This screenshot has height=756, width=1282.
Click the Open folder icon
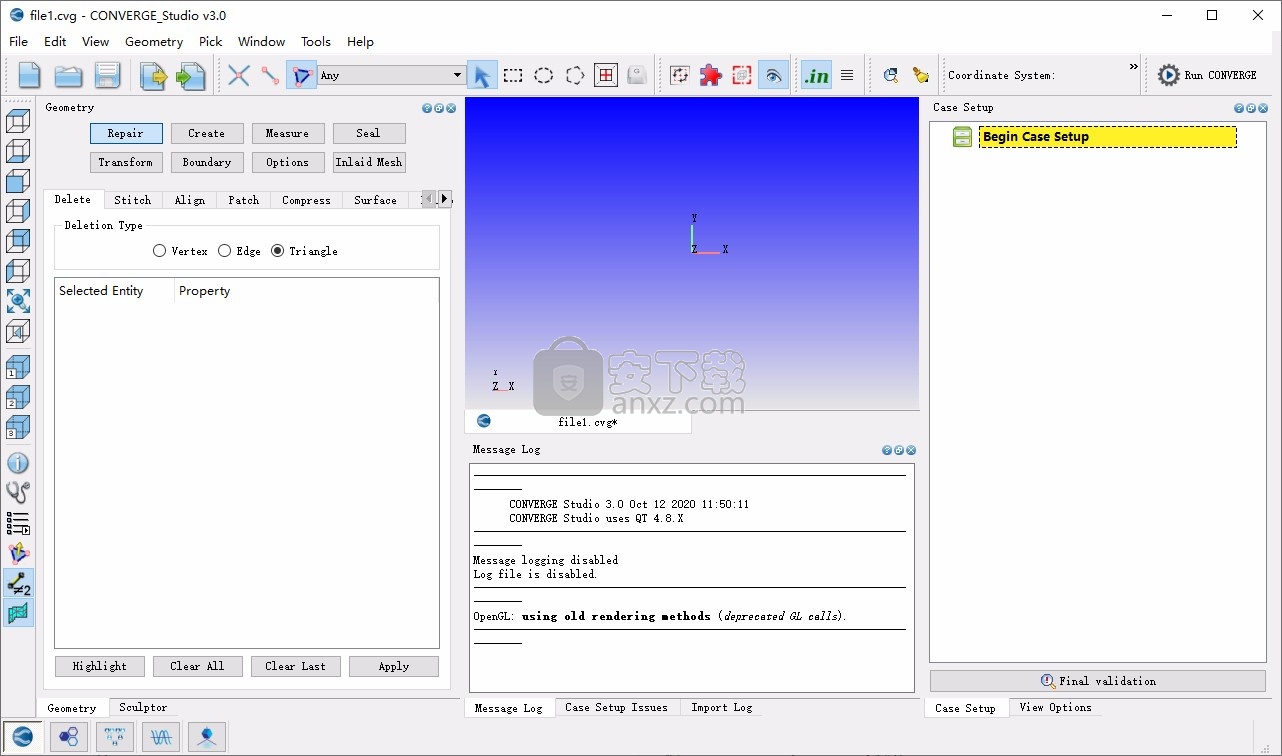(68, 75)
